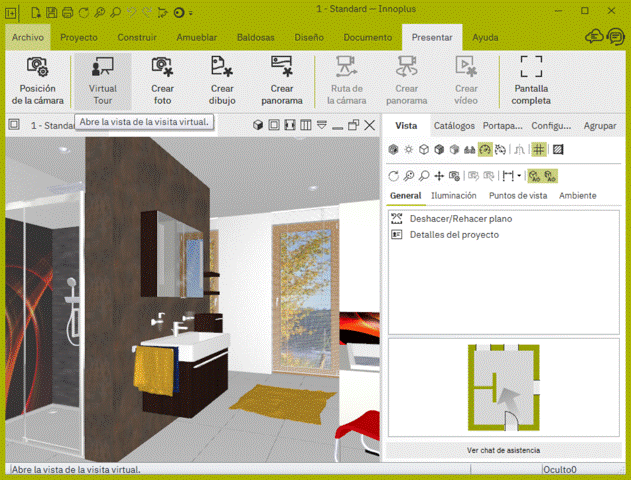The width and height of the screenshot is (631, 480).
Task: Toggle the highlighted speedometer view mode
Action: click(x=485, y=150)
